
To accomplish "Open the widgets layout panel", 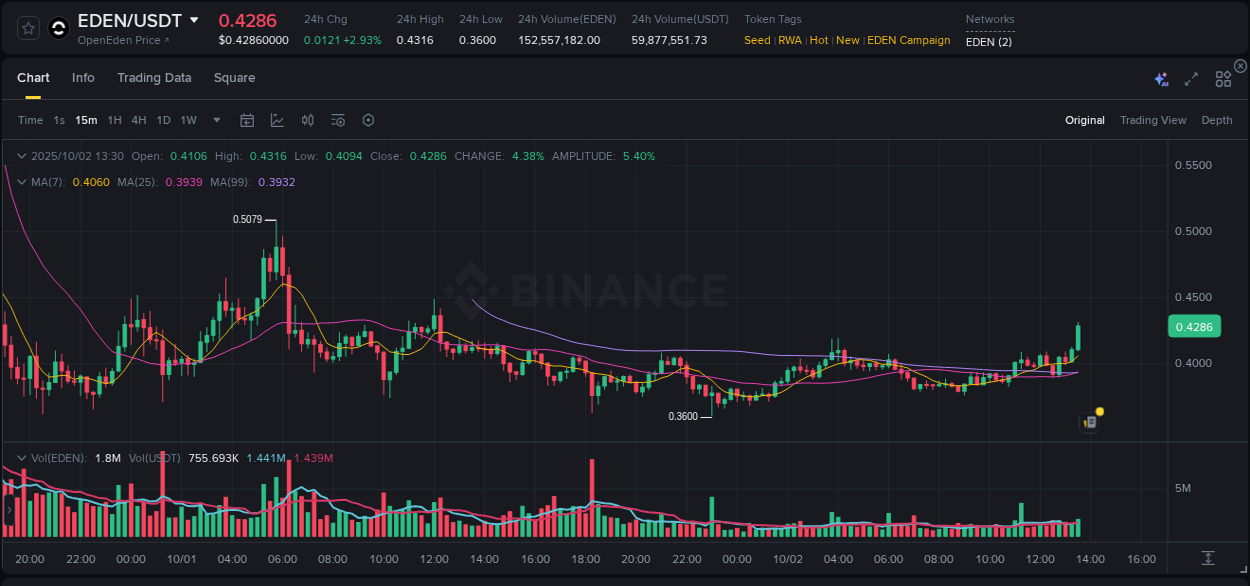I will (1222, 78).
